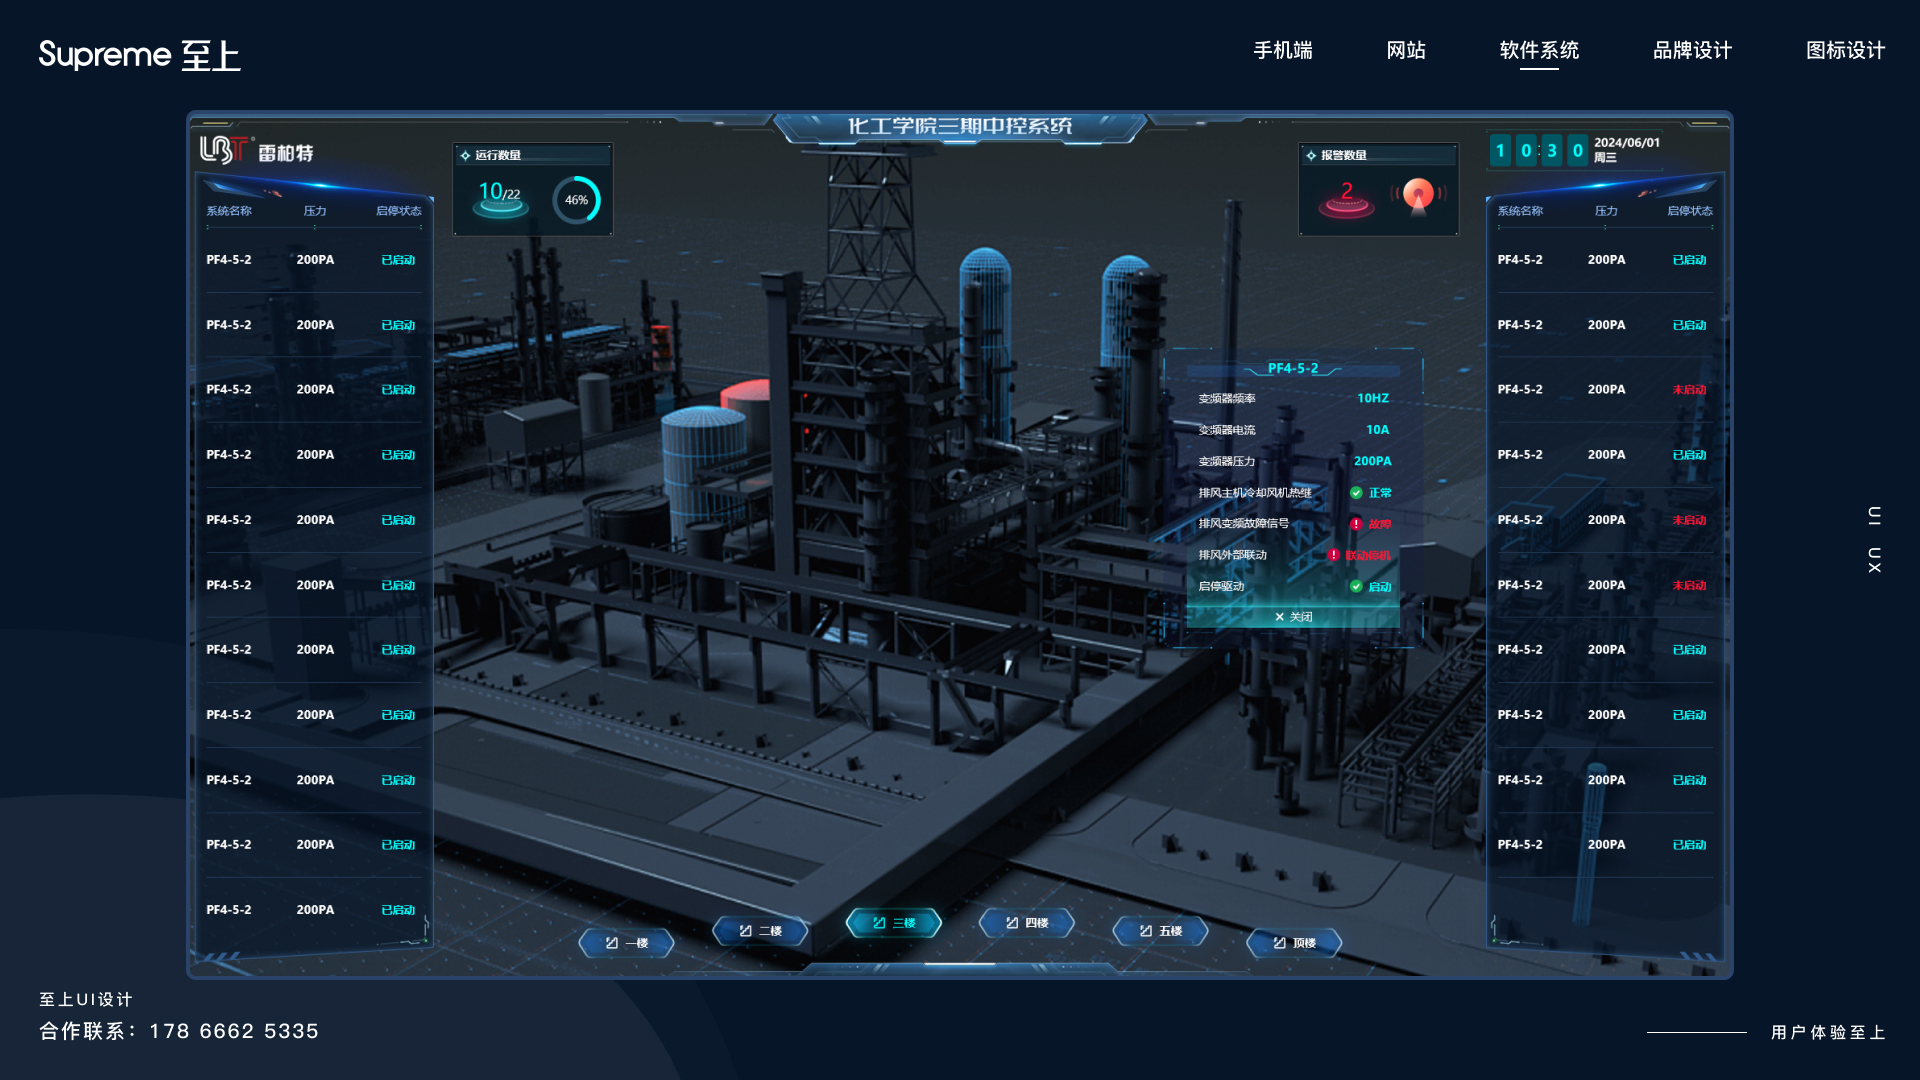Switch to the 四楼 floor view
The width and height of the screenshot is (1920, 1080).
click(1027, 923)
